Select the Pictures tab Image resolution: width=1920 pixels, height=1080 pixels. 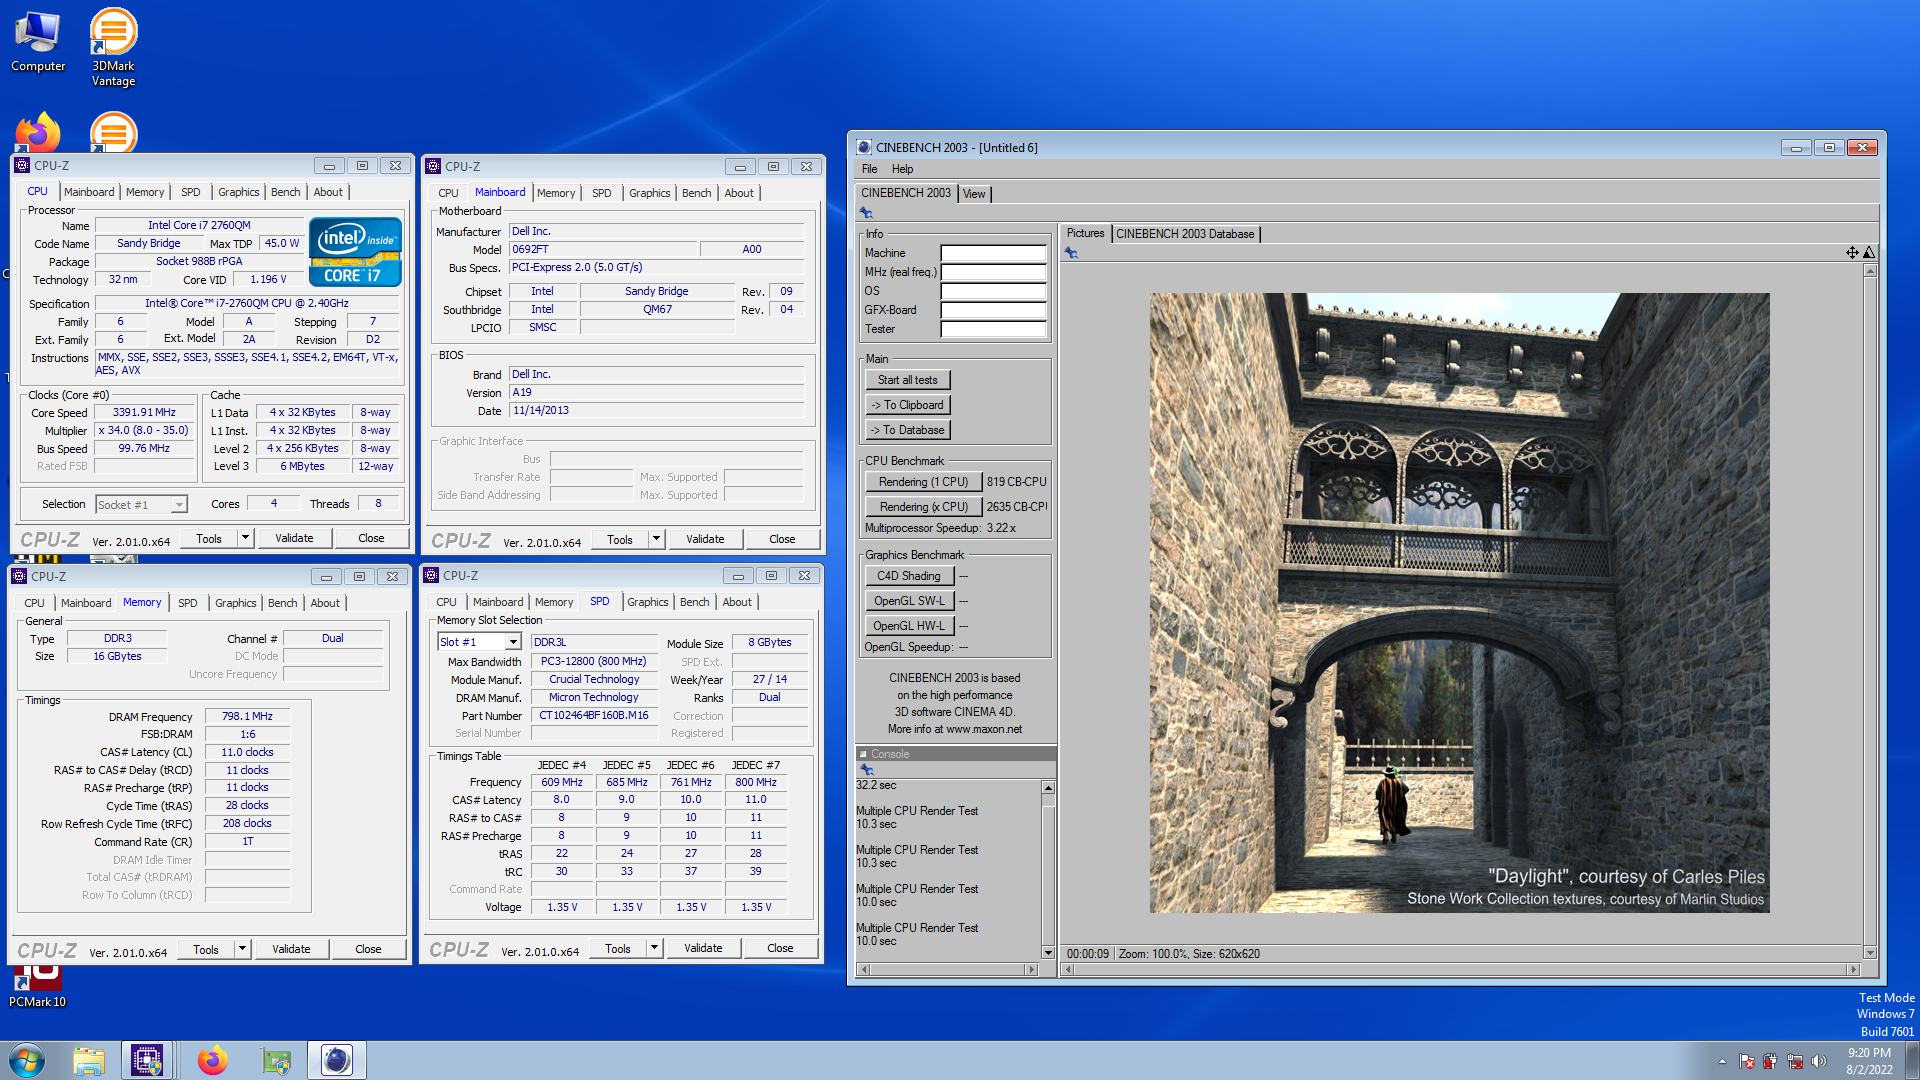(1085, 233)
